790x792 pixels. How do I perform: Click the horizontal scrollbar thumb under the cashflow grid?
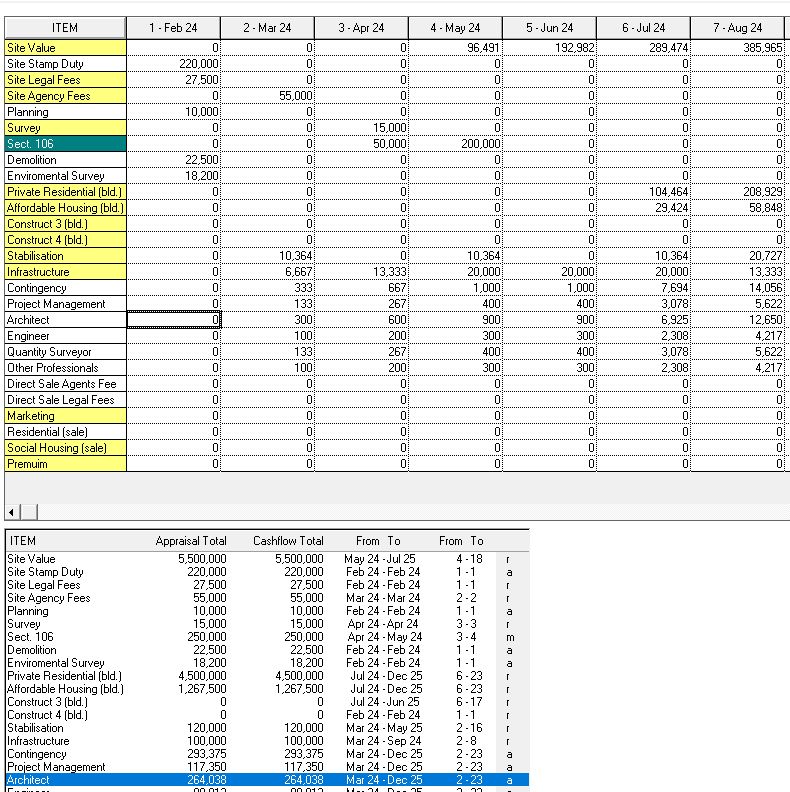point(29,512)
